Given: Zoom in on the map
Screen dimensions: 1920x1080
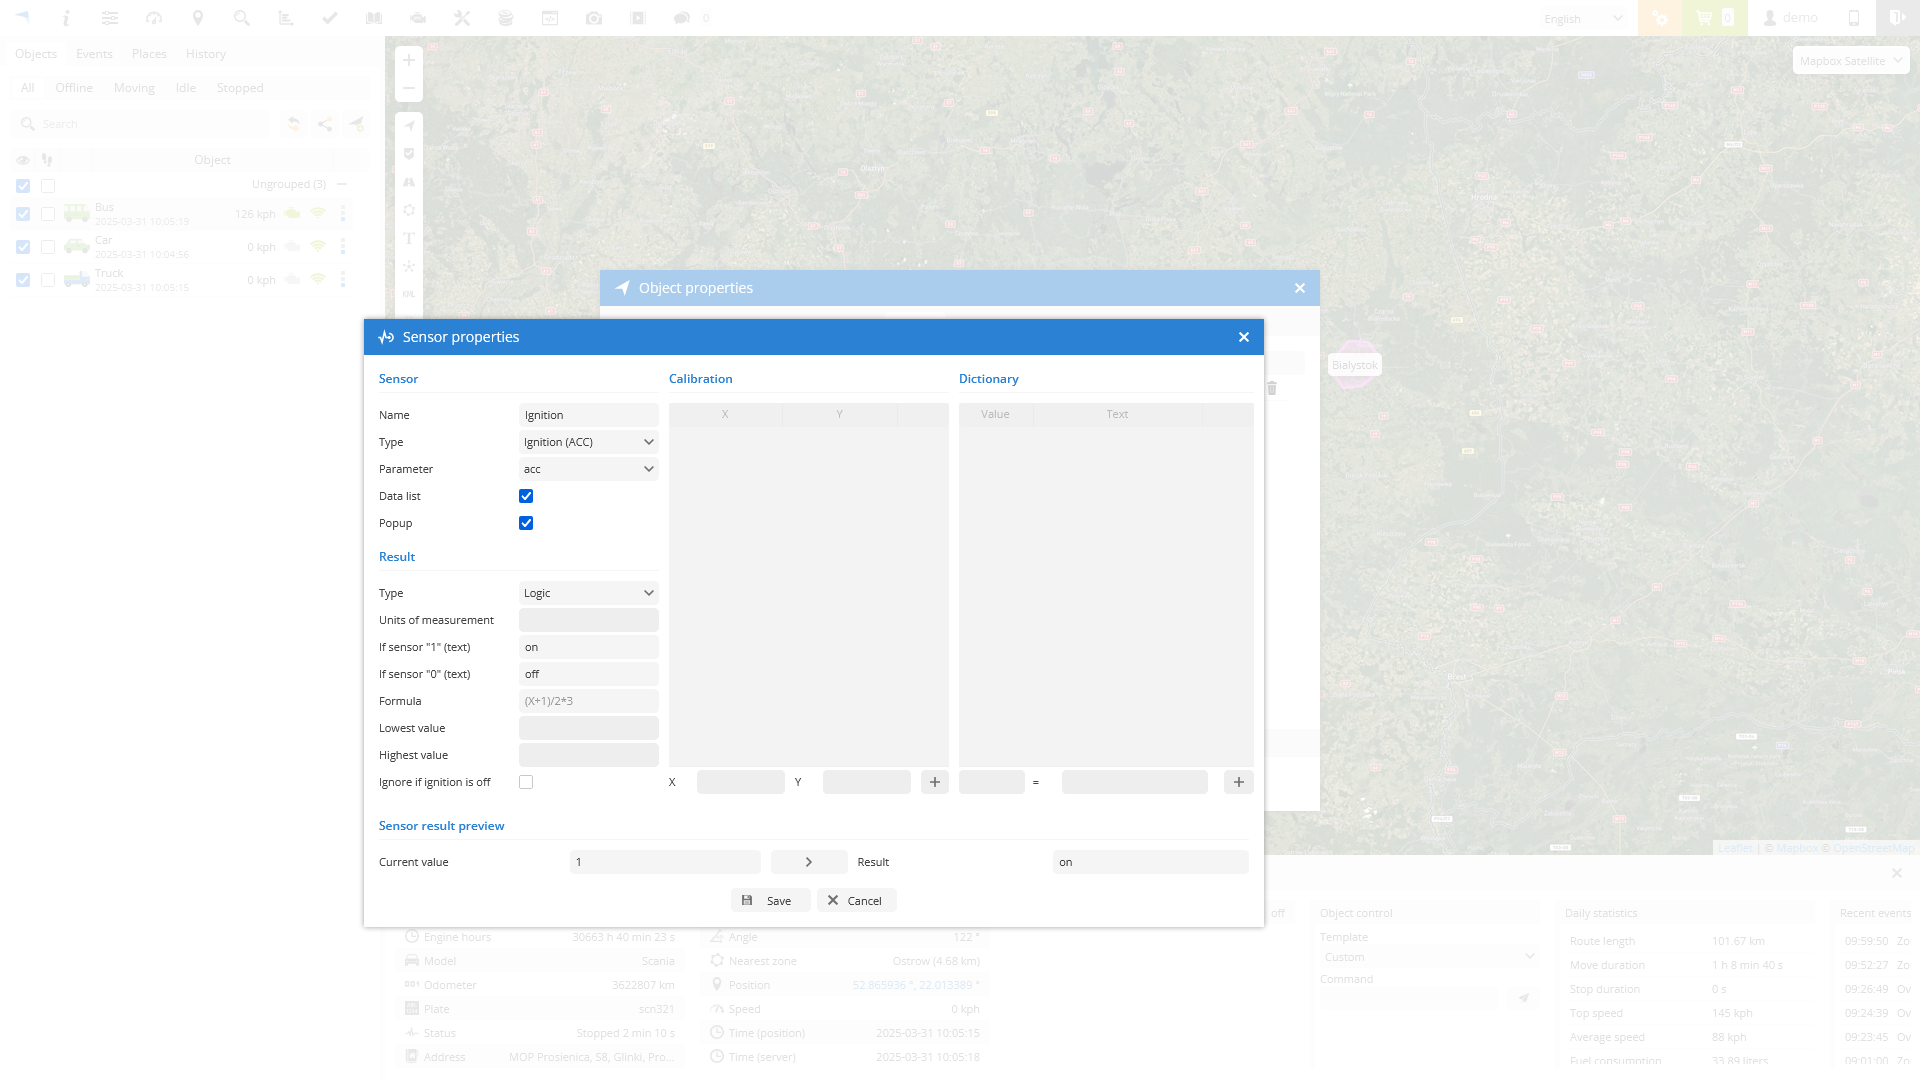Looking at the screenshot, I should pyautogui.click(x=408, y=60).
